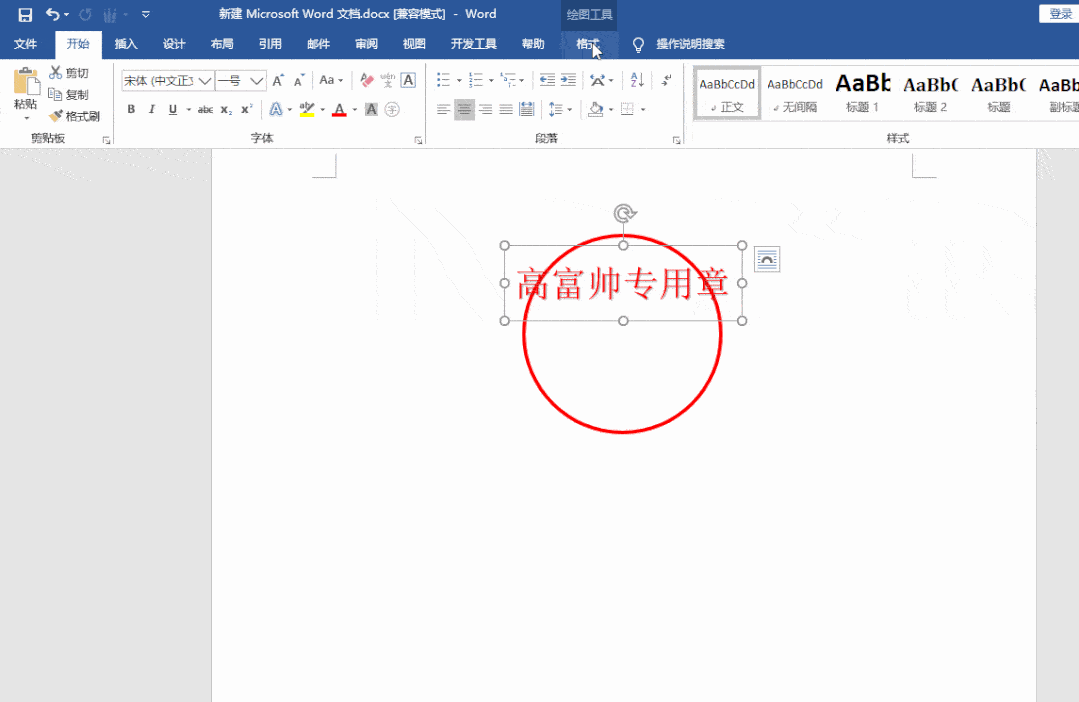
Task: Switch to the 插入 tab
Action: [x=126, y=44]
